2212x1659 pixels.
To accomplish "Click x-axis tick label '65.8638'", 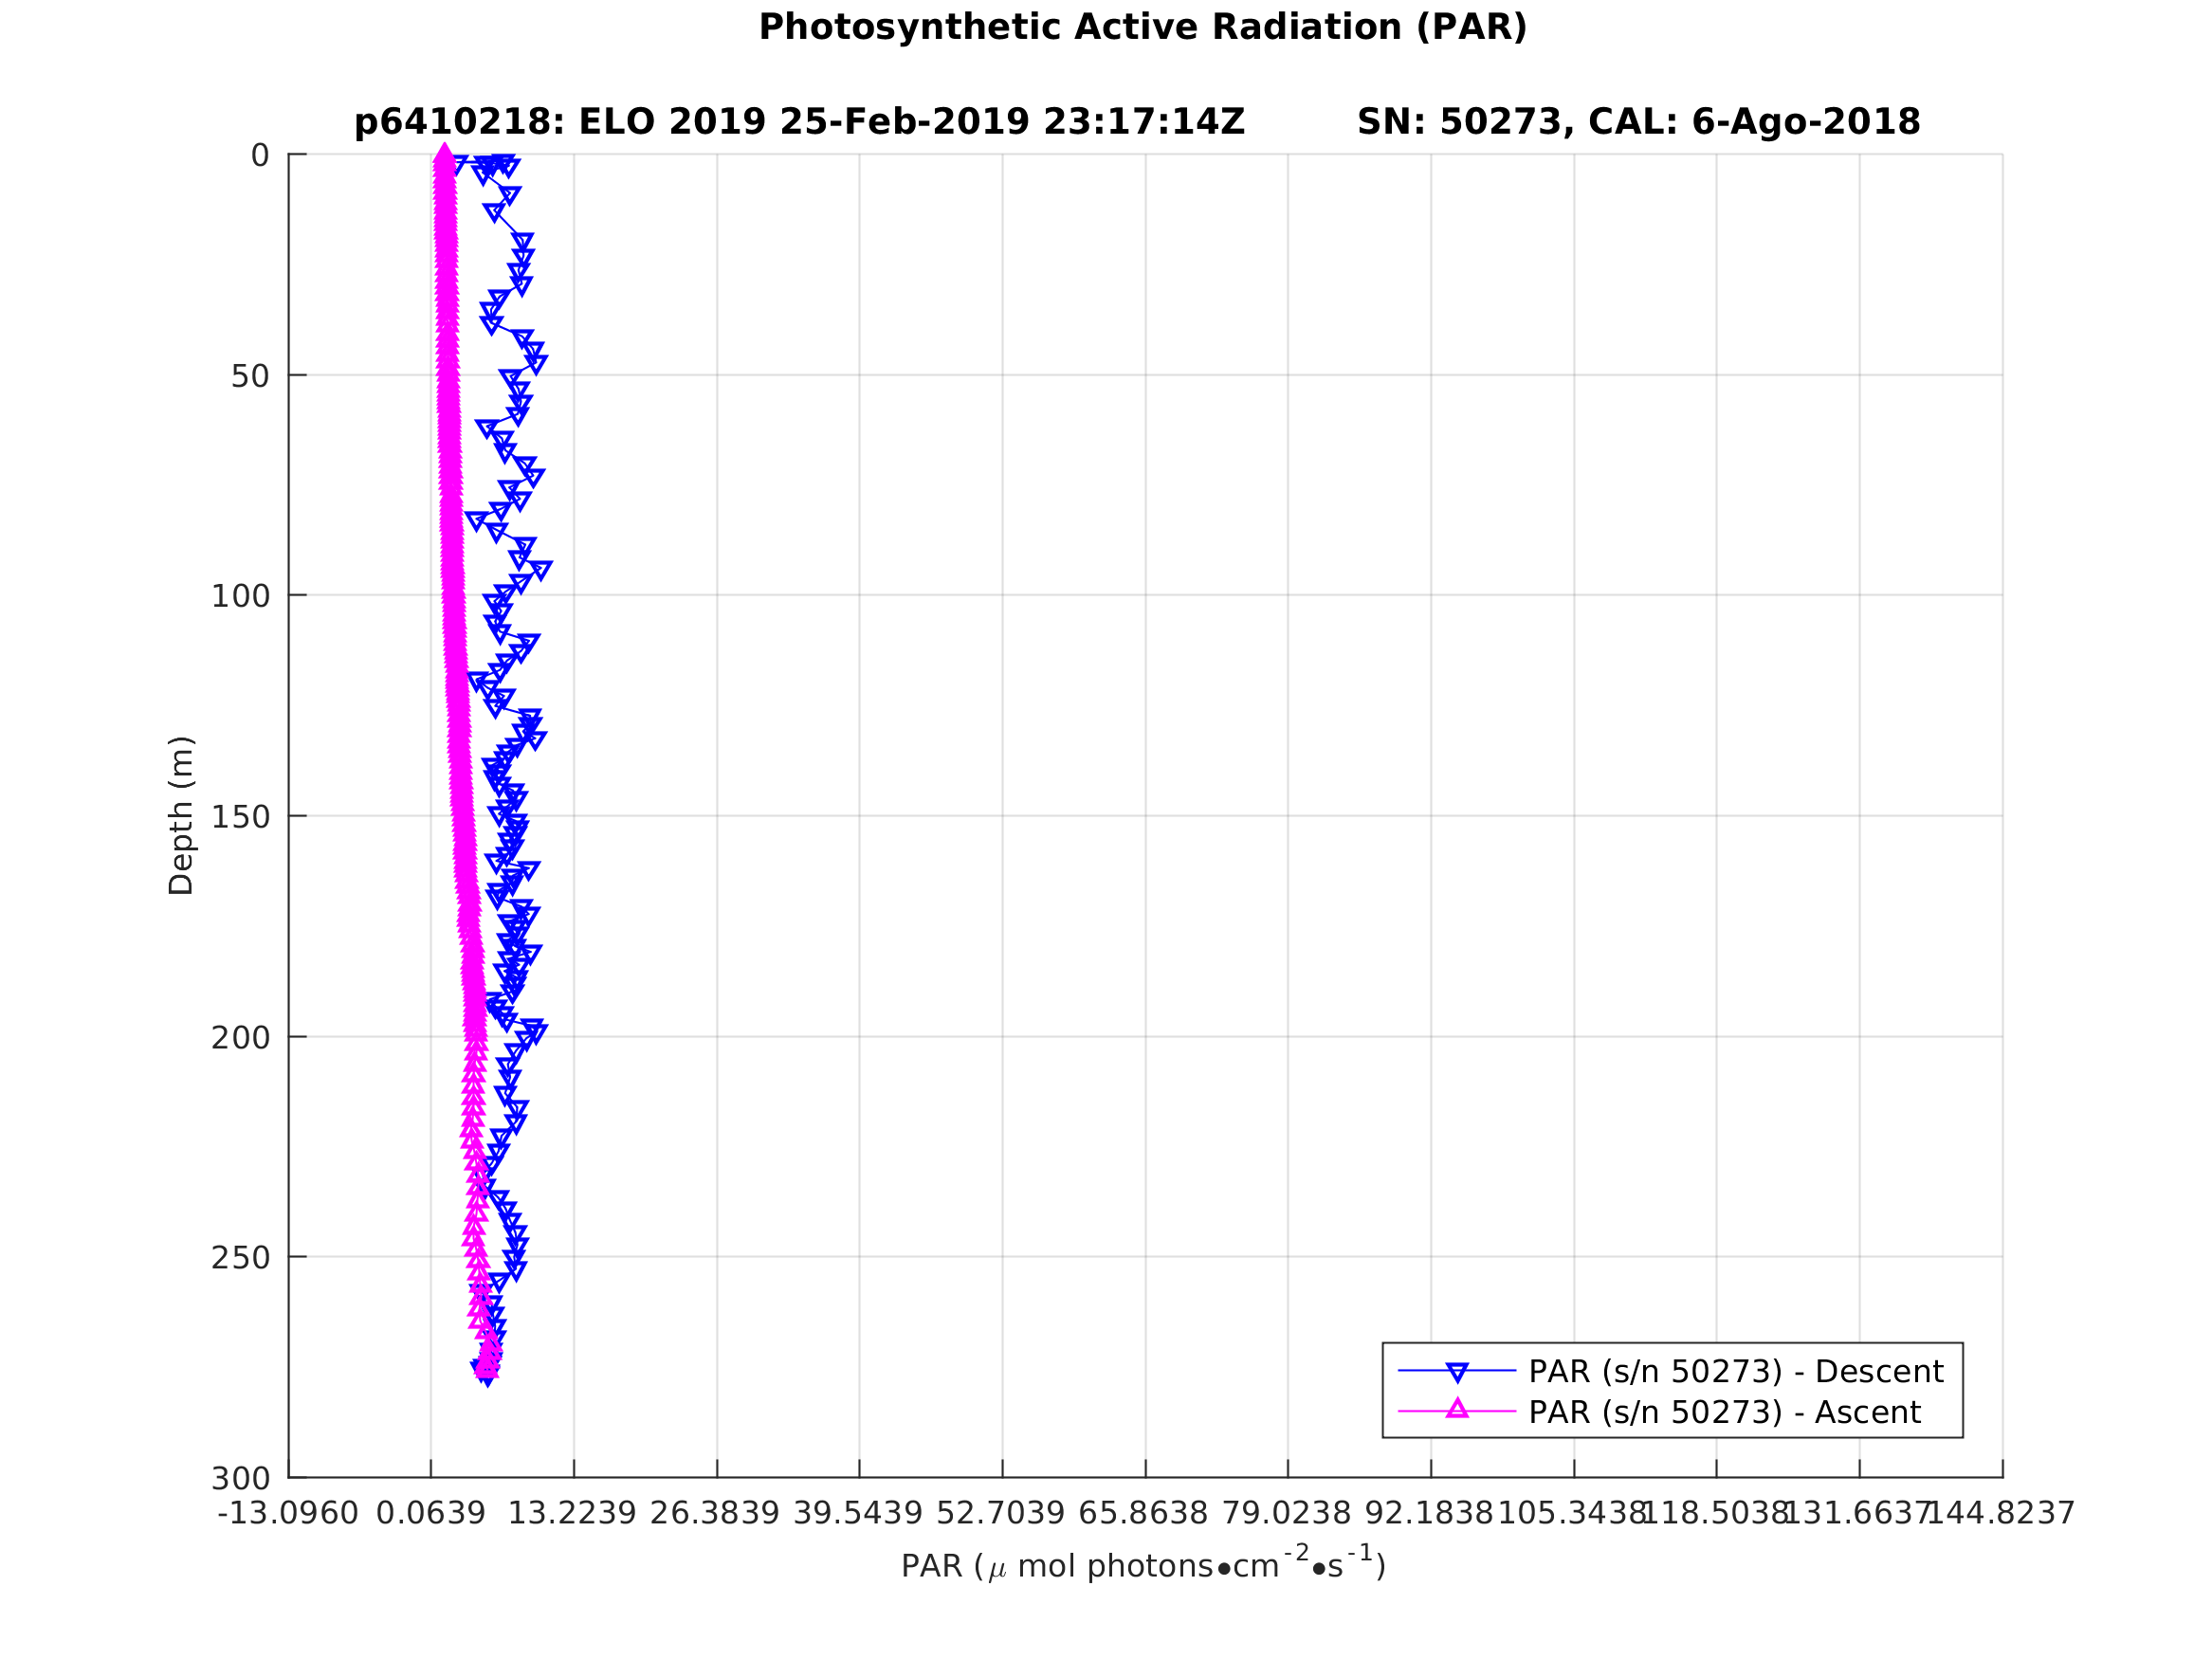I will click(x=1144, y=1514).
